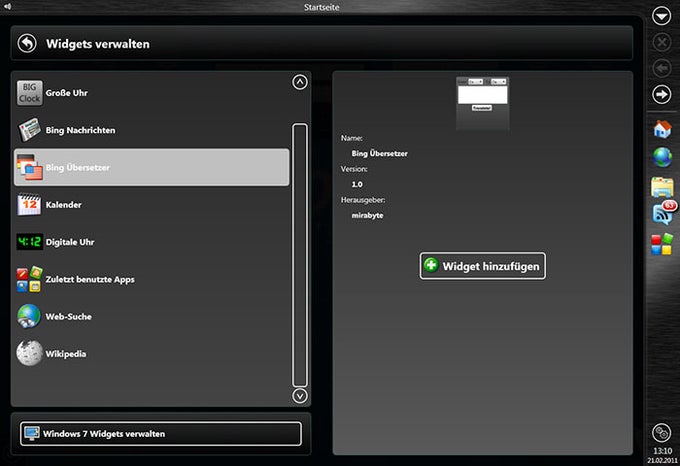Click the Widgets verwalten heading

[x=98, y=44]
